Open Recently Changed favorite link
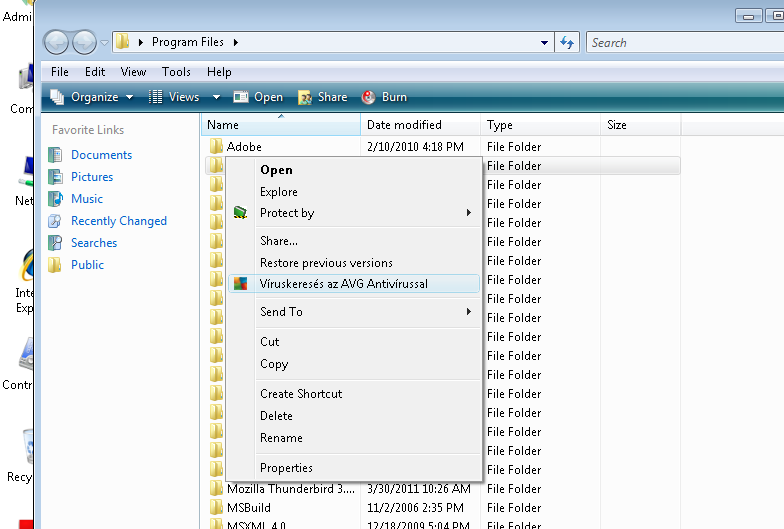Image resolution: width=784 pixels, height=529 pixels. (119, 221)
